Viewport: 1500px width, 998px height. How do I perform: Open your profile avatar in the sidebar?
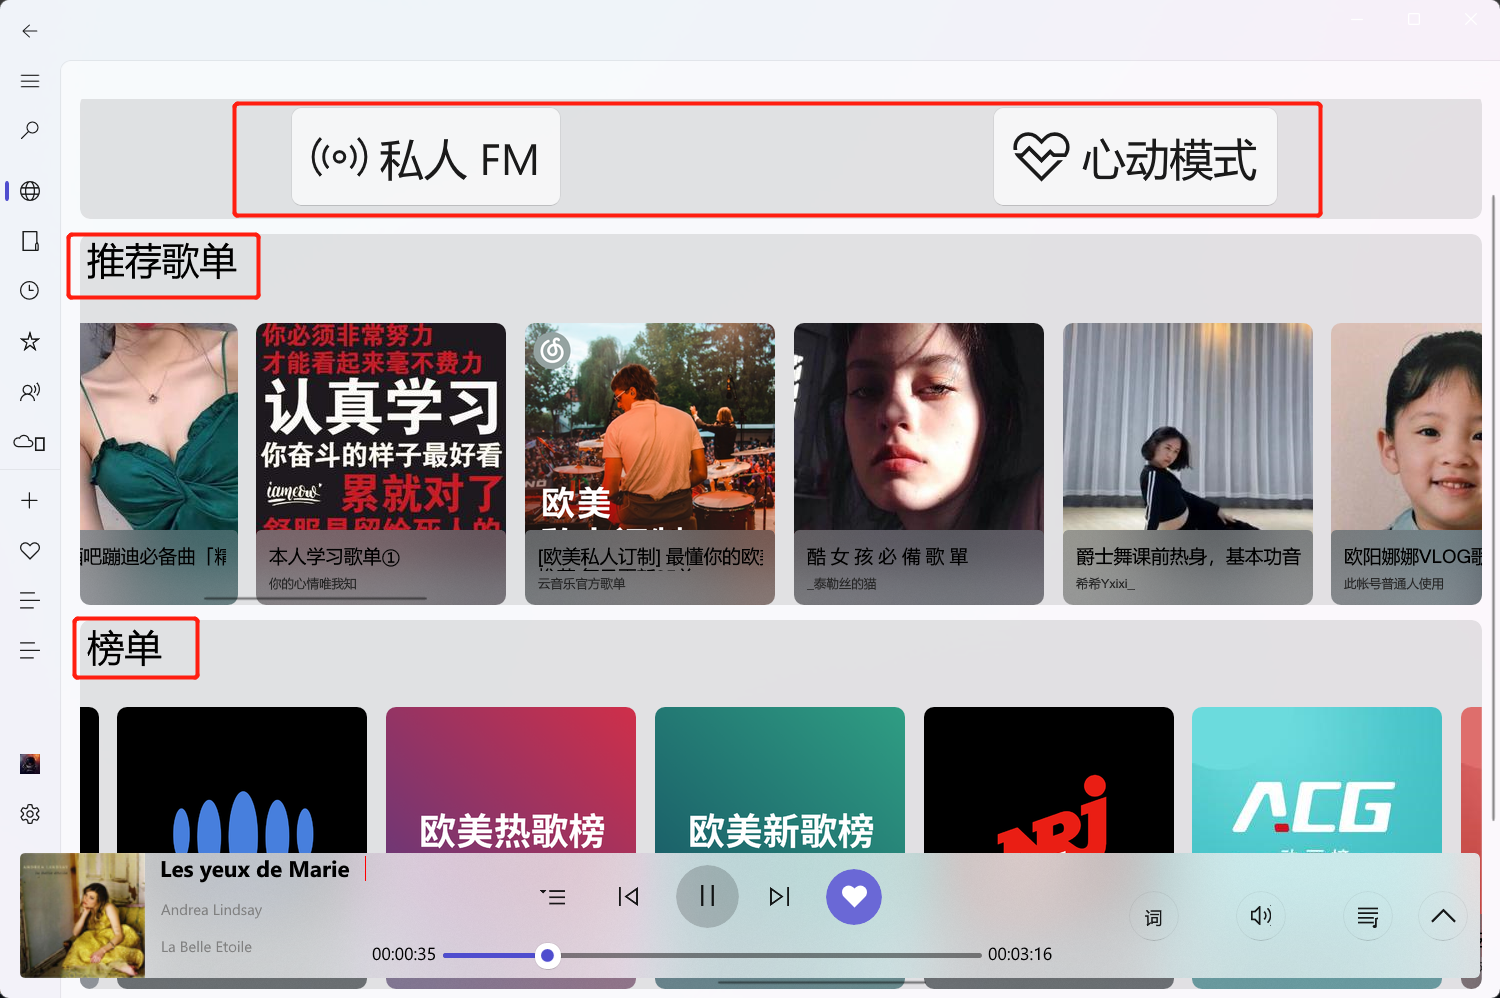point(30,764)
